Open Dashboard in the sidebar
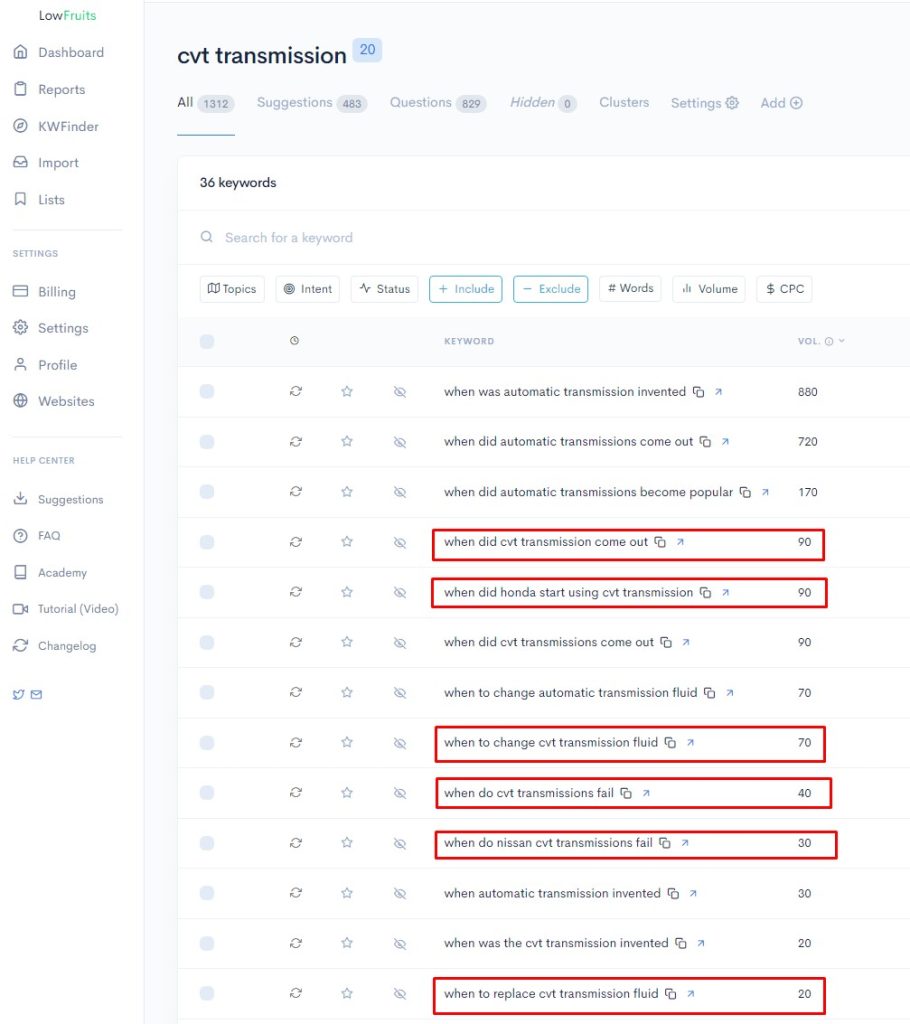The height and width of the screenshot is (1024, 910). click(x=59, y=52)
